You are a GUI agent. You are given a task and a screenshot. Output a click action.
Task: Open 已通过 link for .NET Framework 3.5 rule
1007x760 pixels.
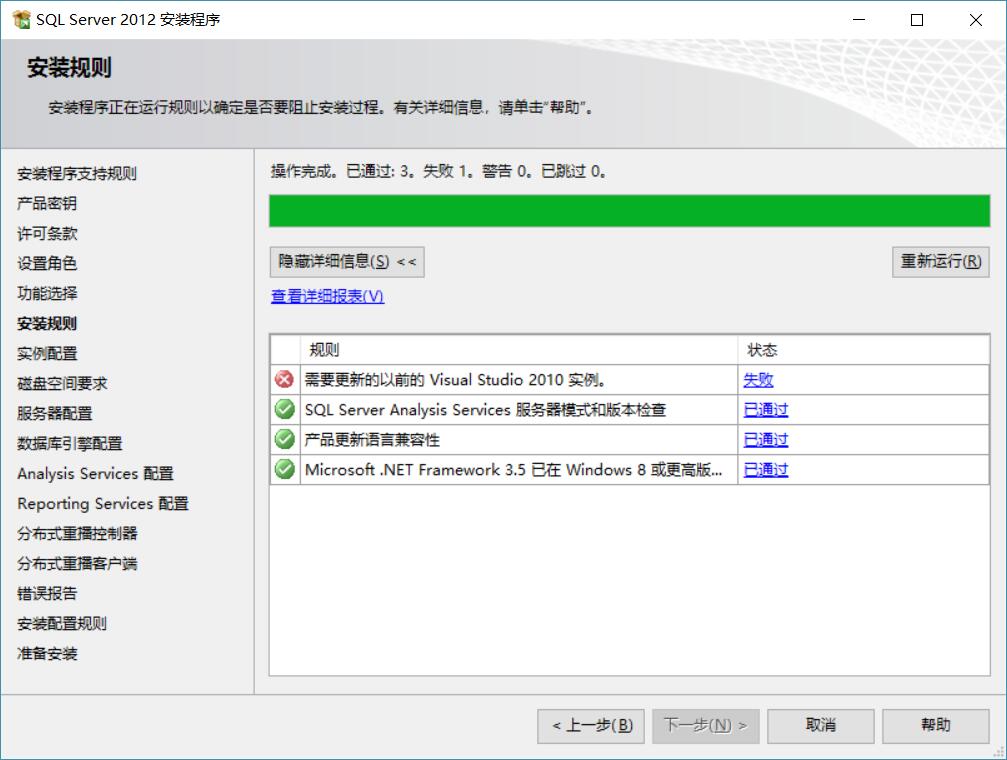click(766, 470)
